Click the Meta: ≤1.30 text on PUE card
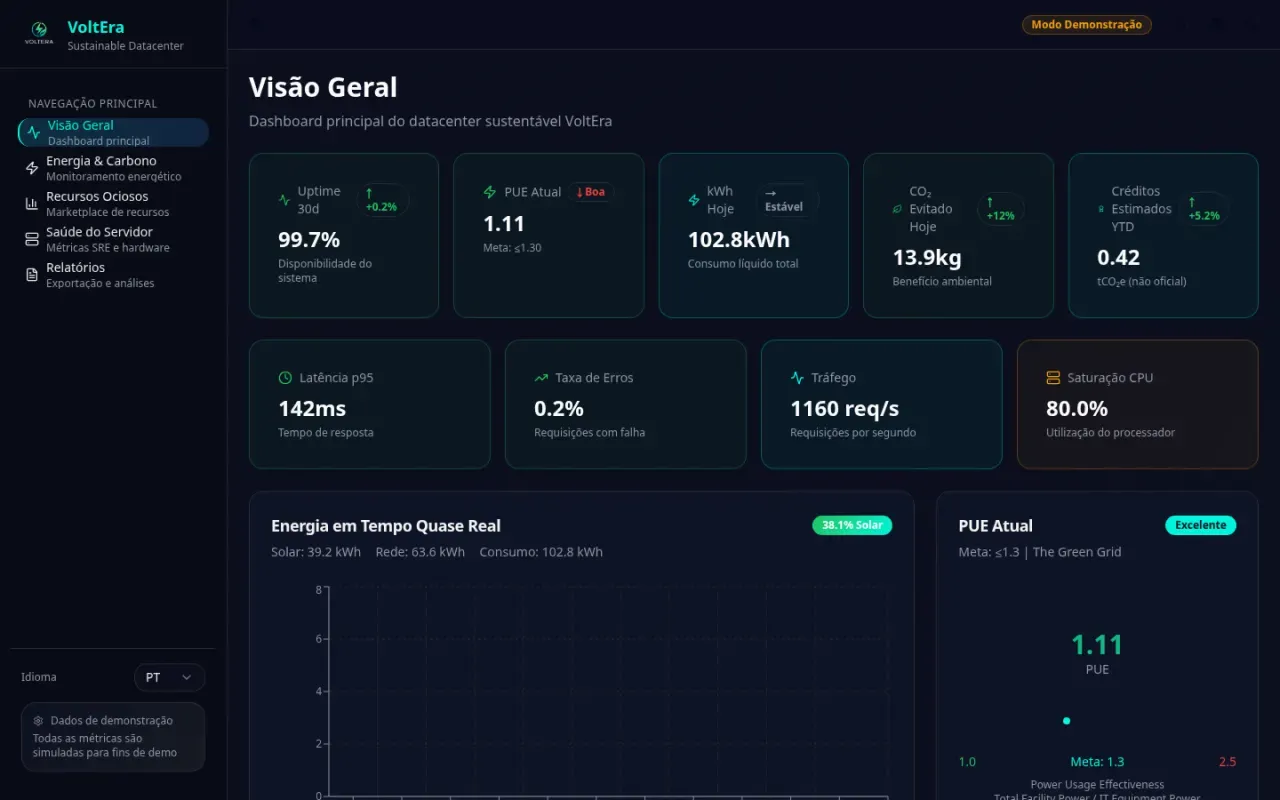 (x=512, y=247)
